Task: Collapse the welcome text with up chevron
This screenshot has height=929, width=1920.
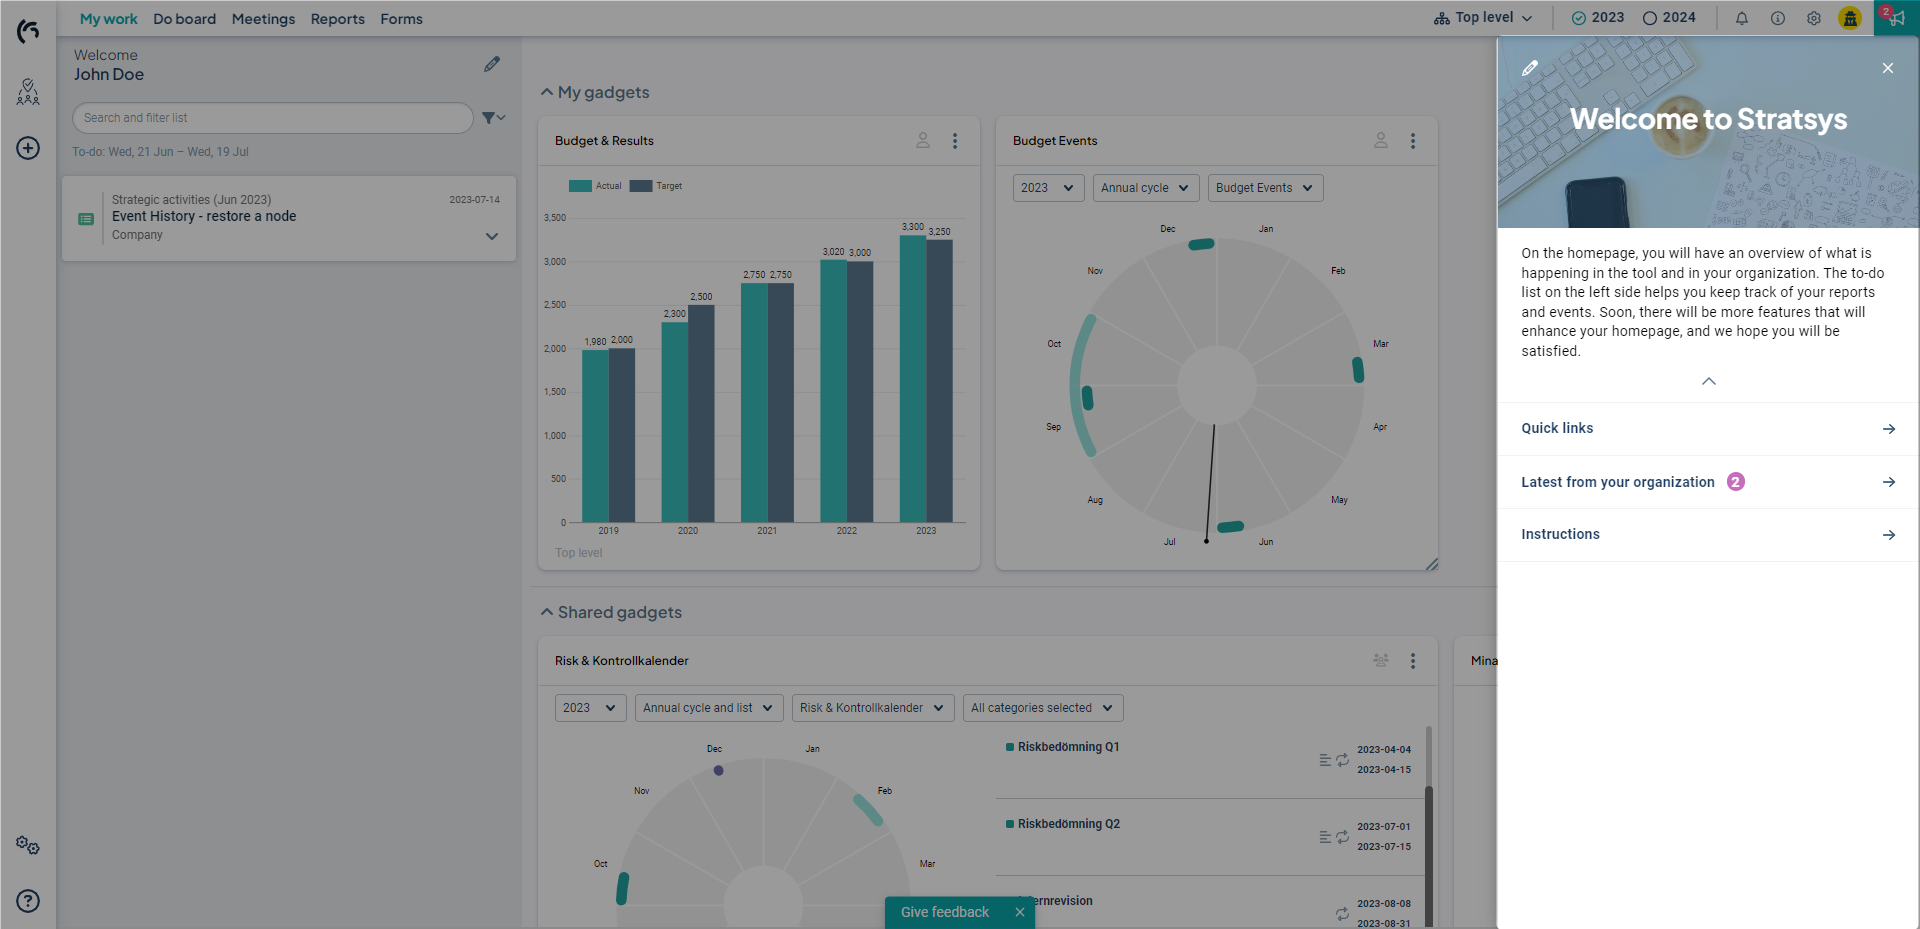Action: [x=1709, y=381]
